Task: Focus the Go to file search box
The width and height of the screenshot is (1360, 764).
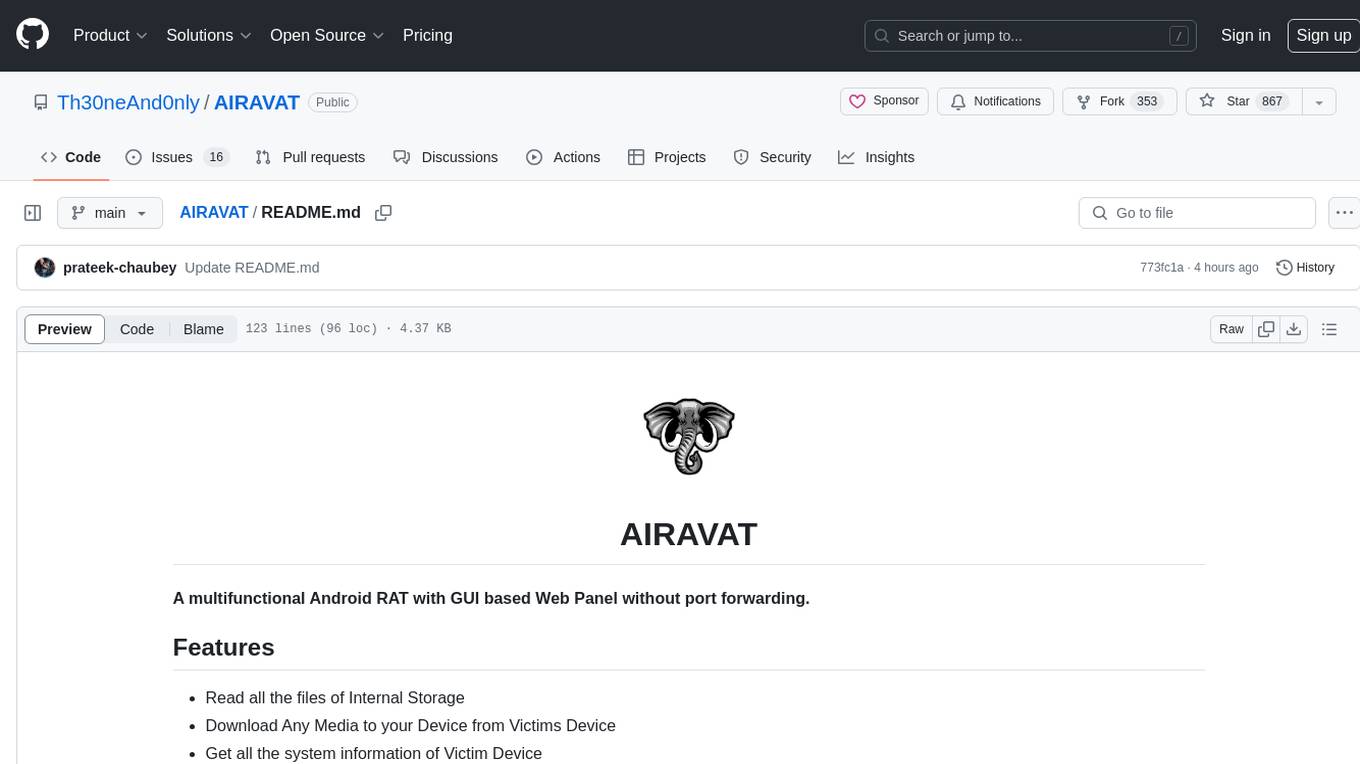Action: pyautogui.click(x=1197, y=213)
